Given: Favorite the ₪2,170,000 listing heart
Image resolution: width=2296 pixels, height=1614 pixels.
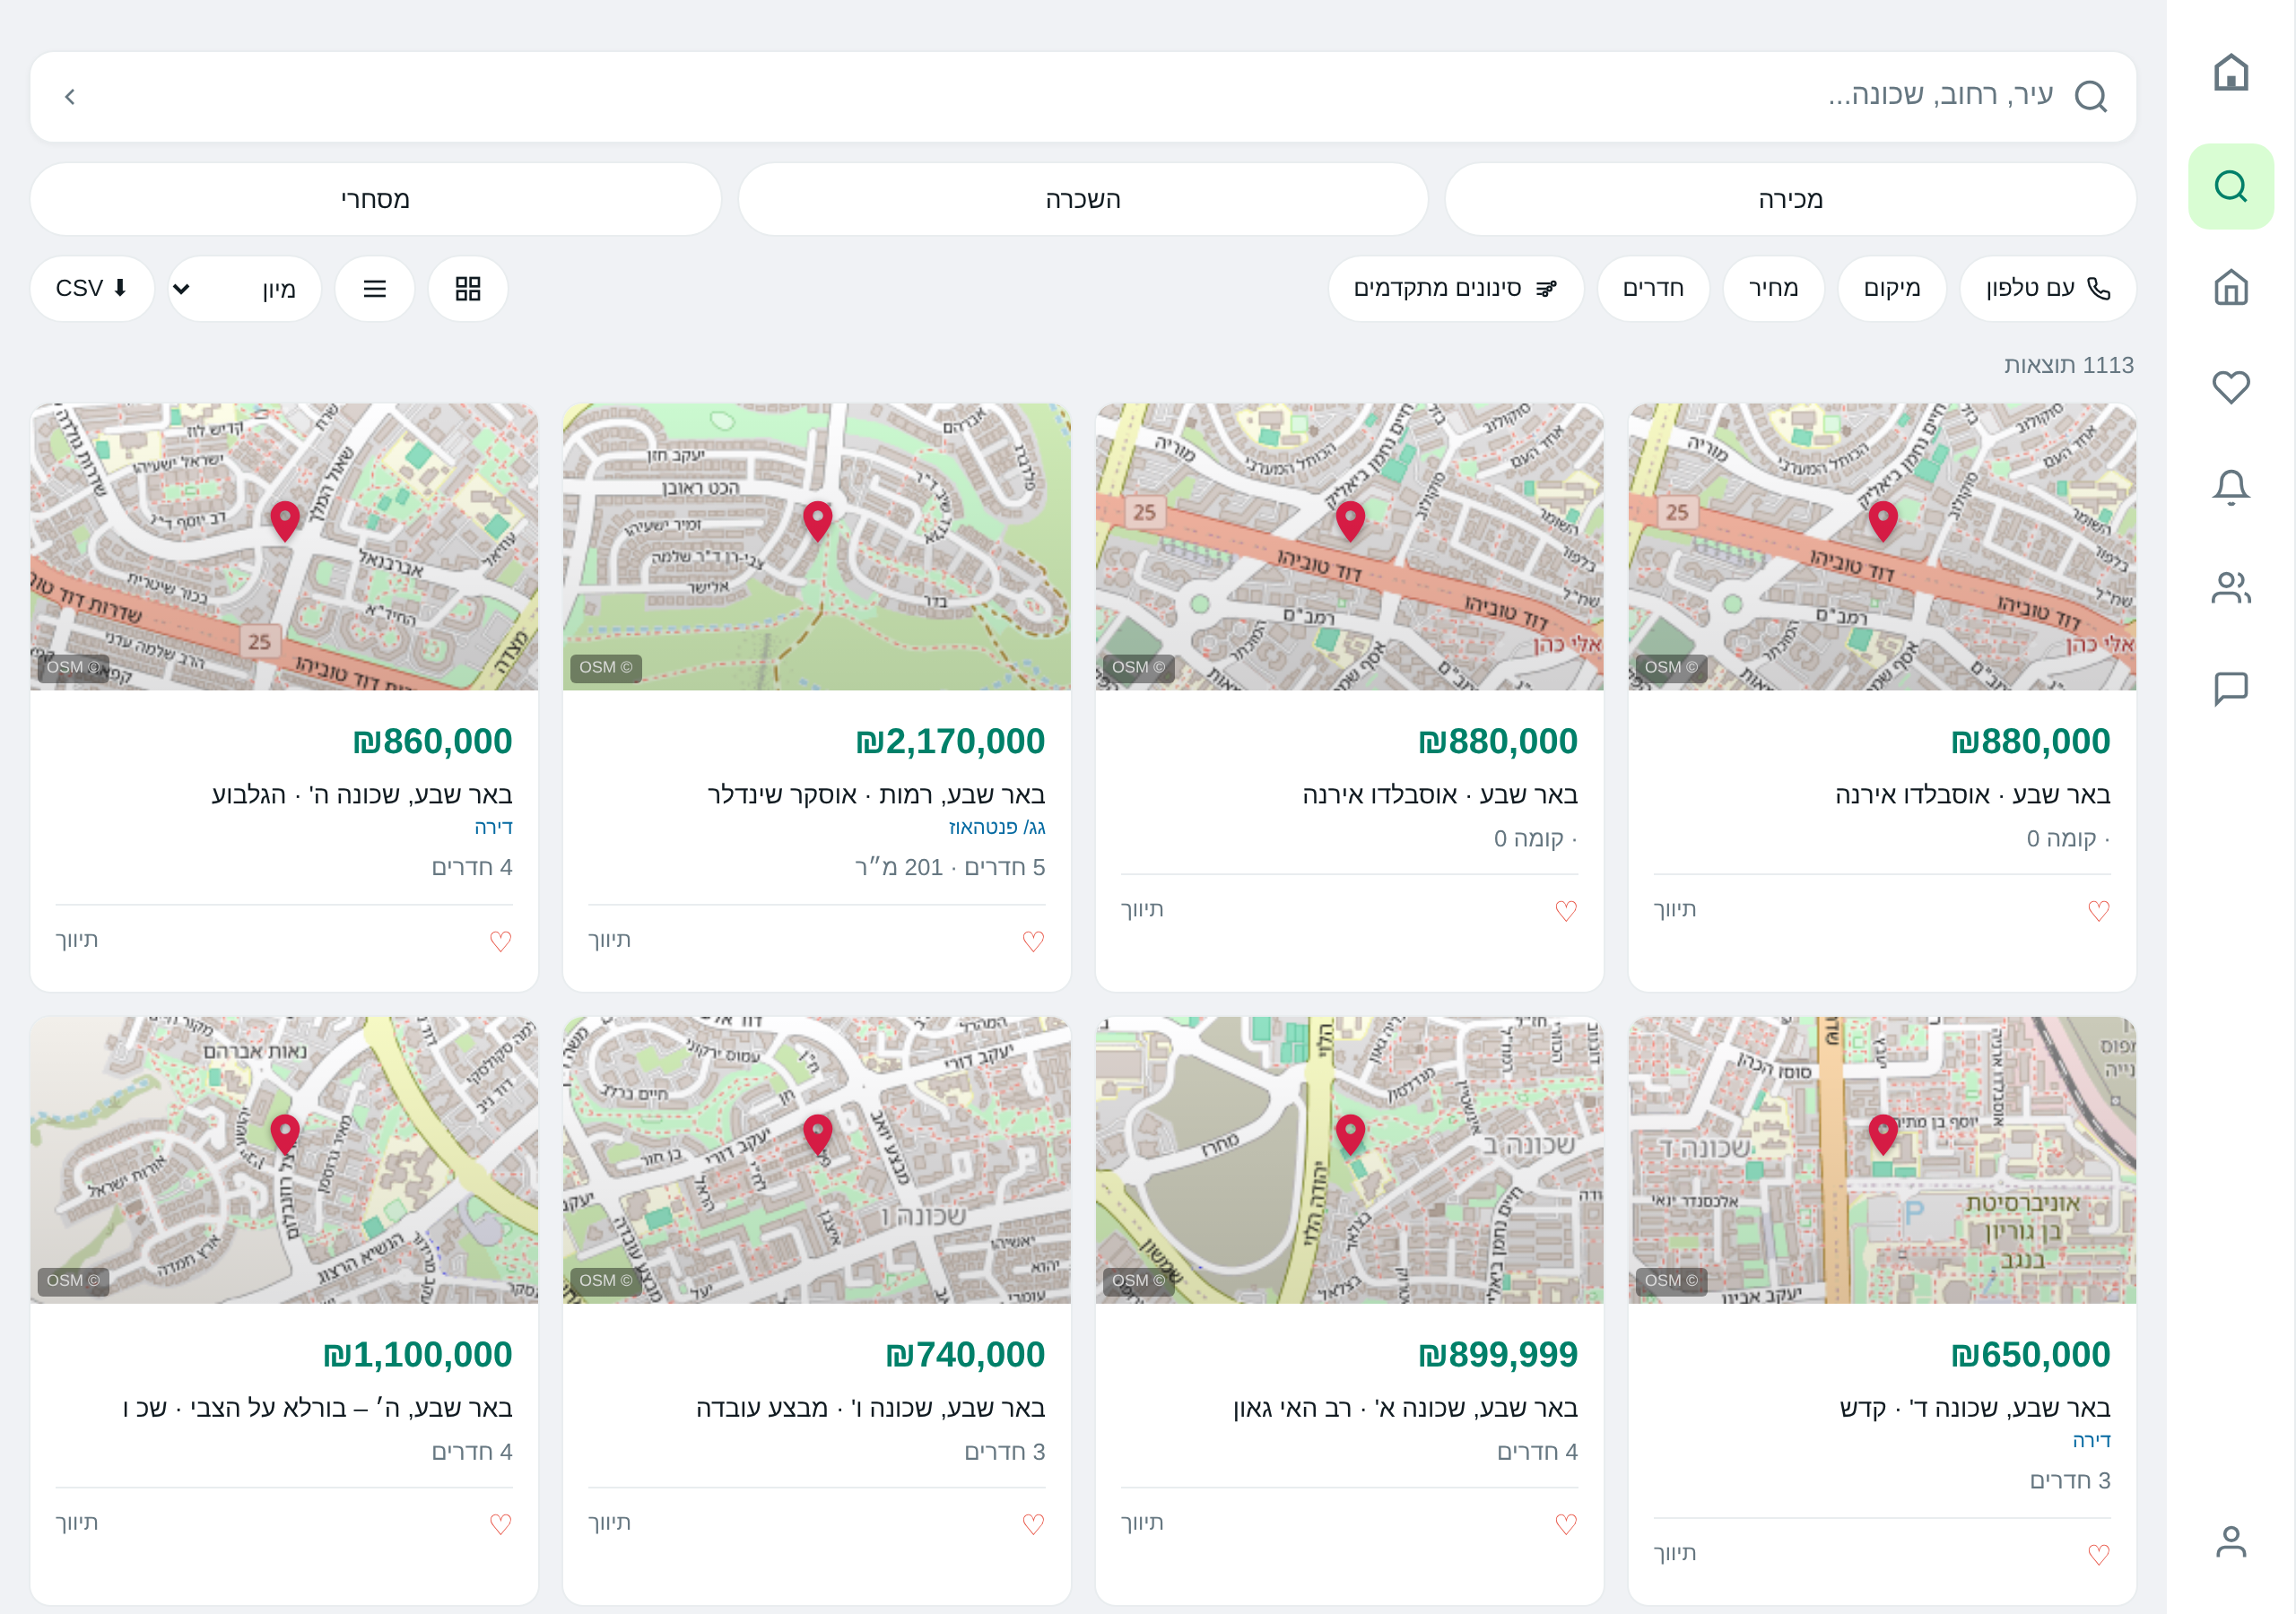Looking at the screenshot, I should click(x=1033, y=941).
